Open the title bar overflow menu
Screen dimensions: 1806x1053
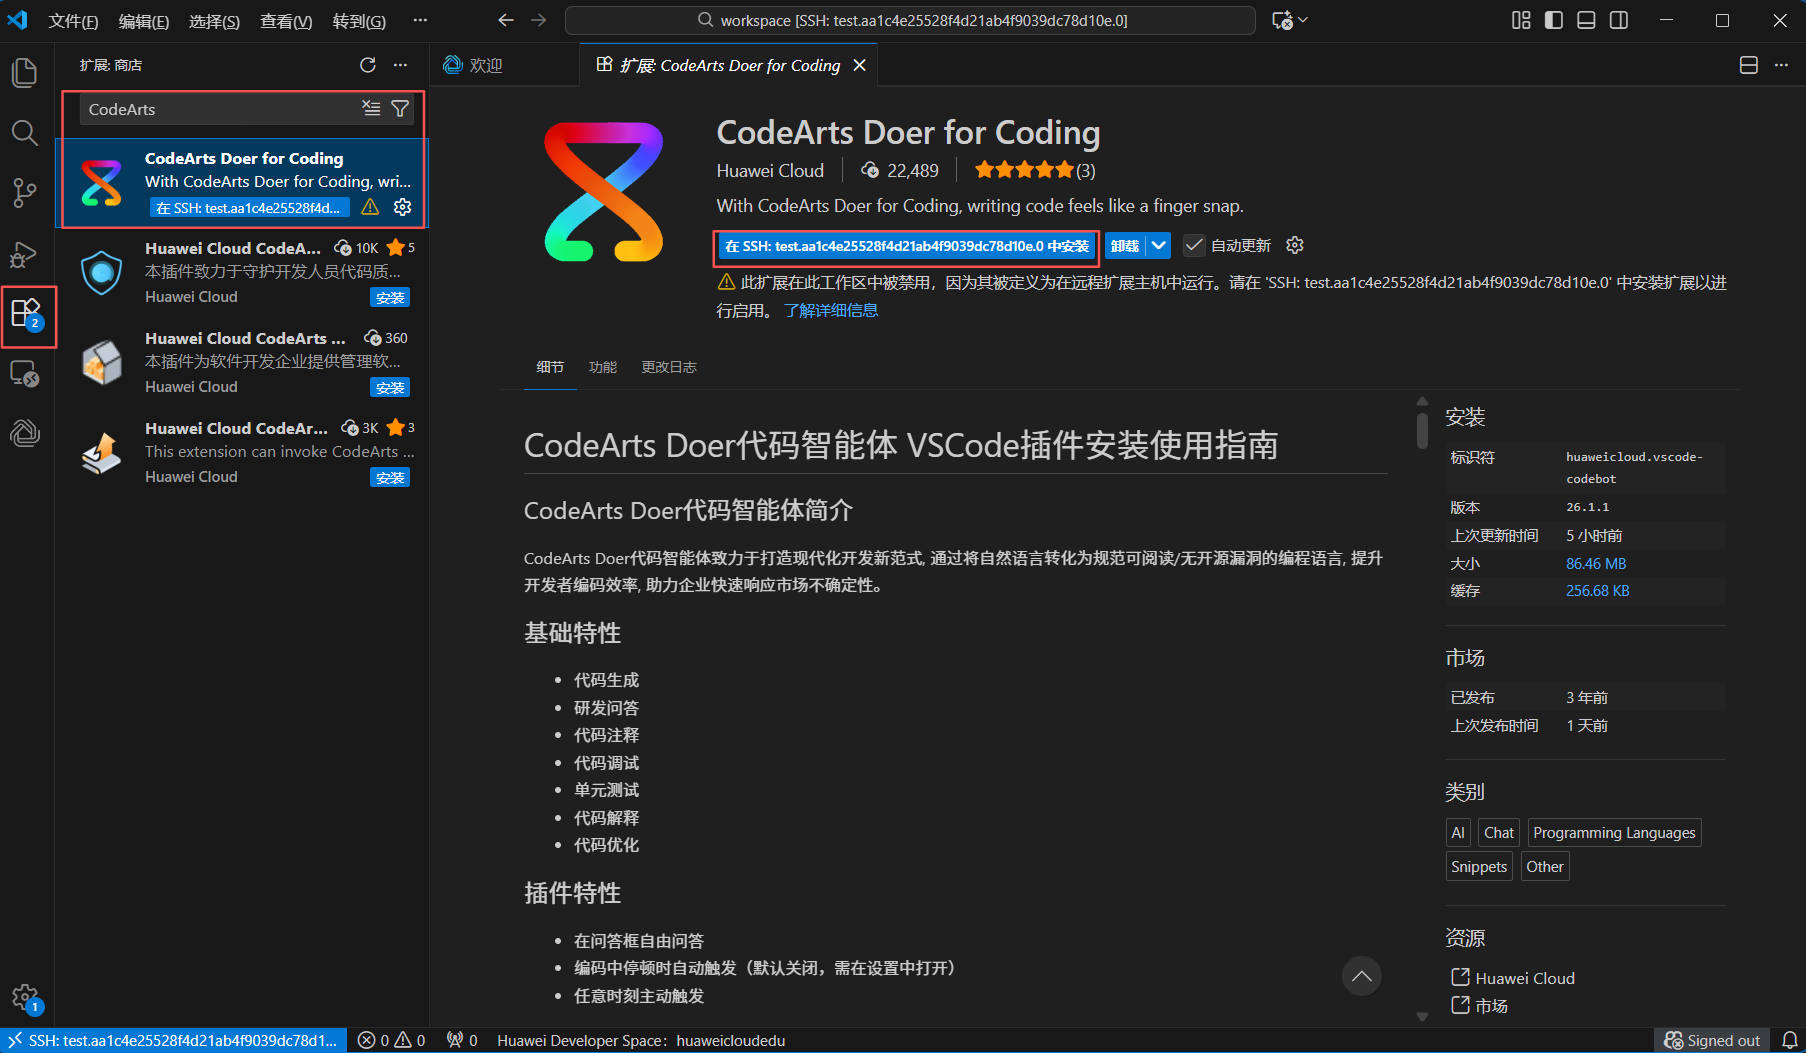coord(420,20)
